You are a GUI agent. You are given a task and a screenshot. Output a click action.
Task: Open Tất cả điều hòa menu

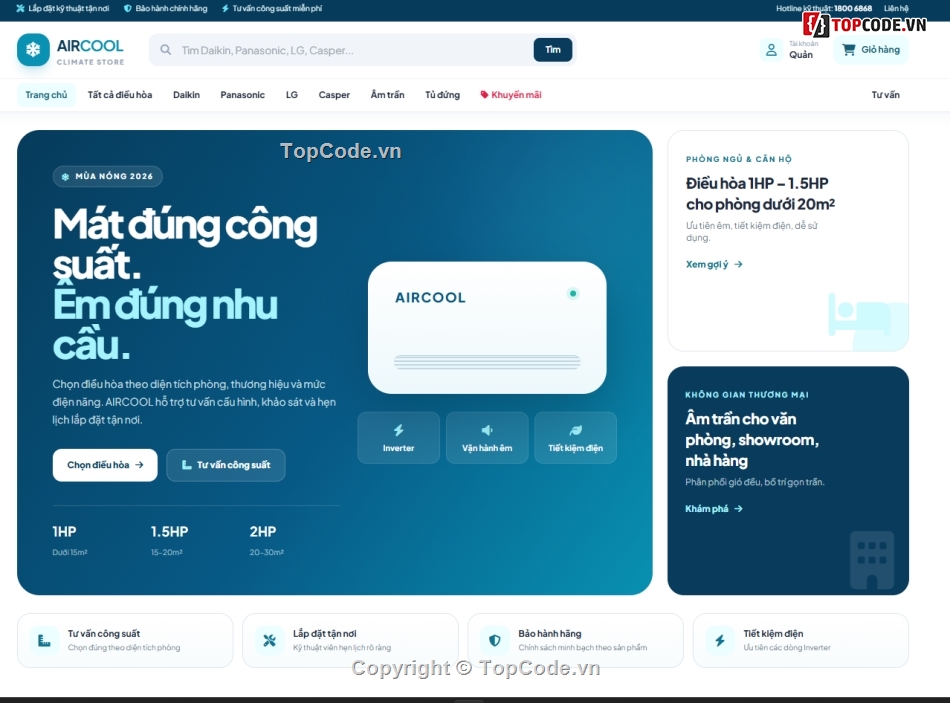point(120,95)
